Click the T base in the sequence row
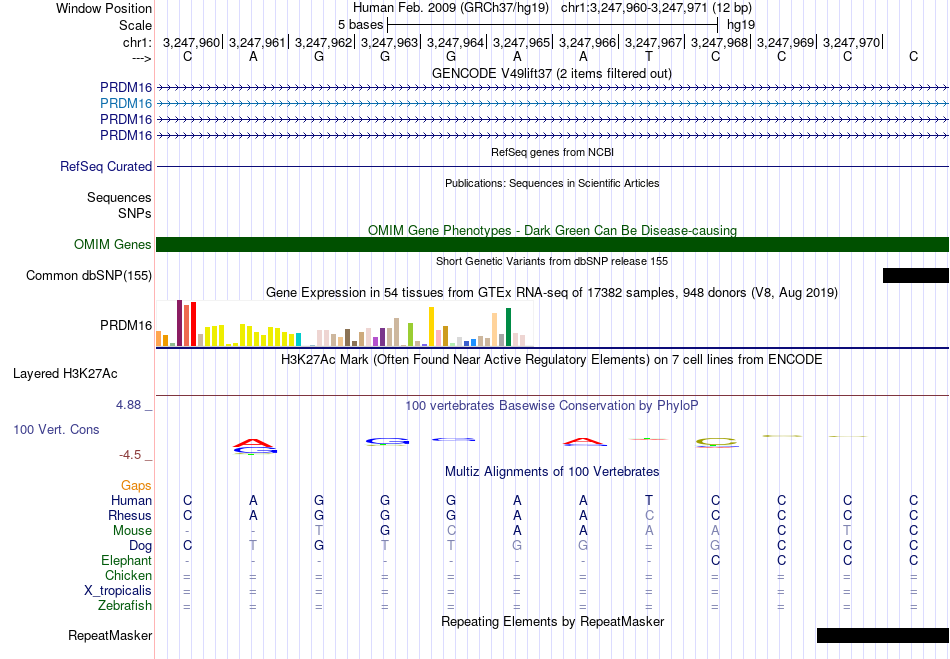The image size is (950, 659). coord(649,56)
